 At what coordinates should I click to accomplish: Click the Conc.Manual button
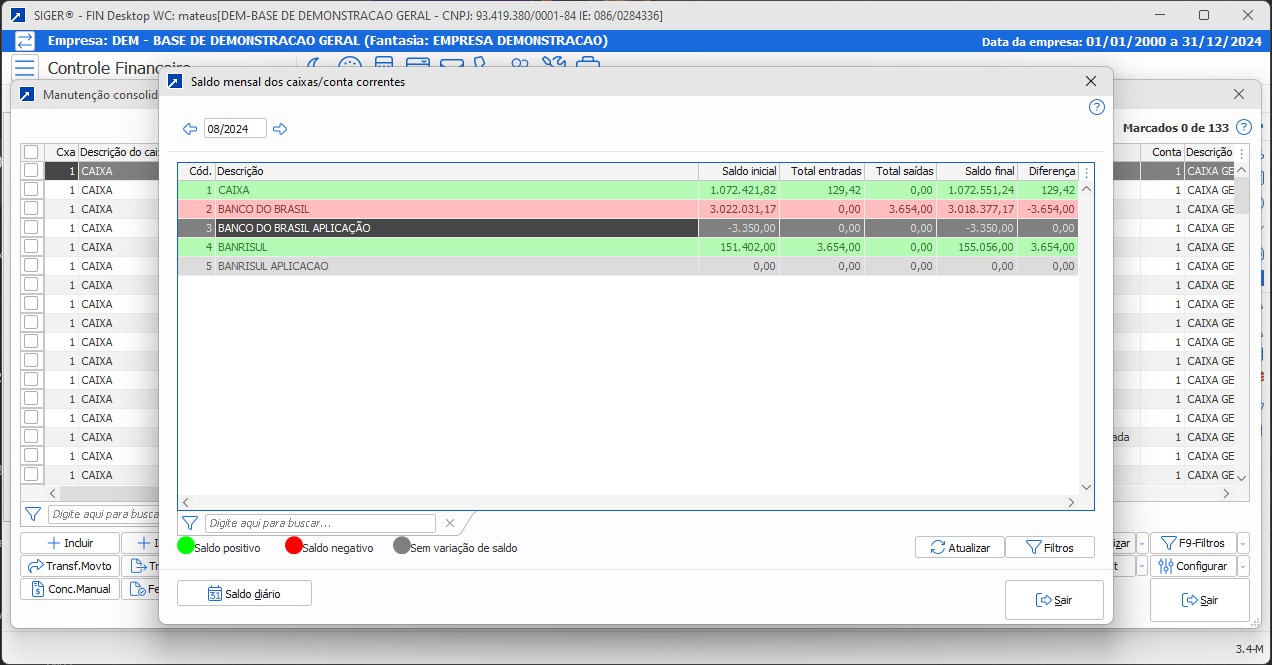pyautogui.click(x=70, y=589)
